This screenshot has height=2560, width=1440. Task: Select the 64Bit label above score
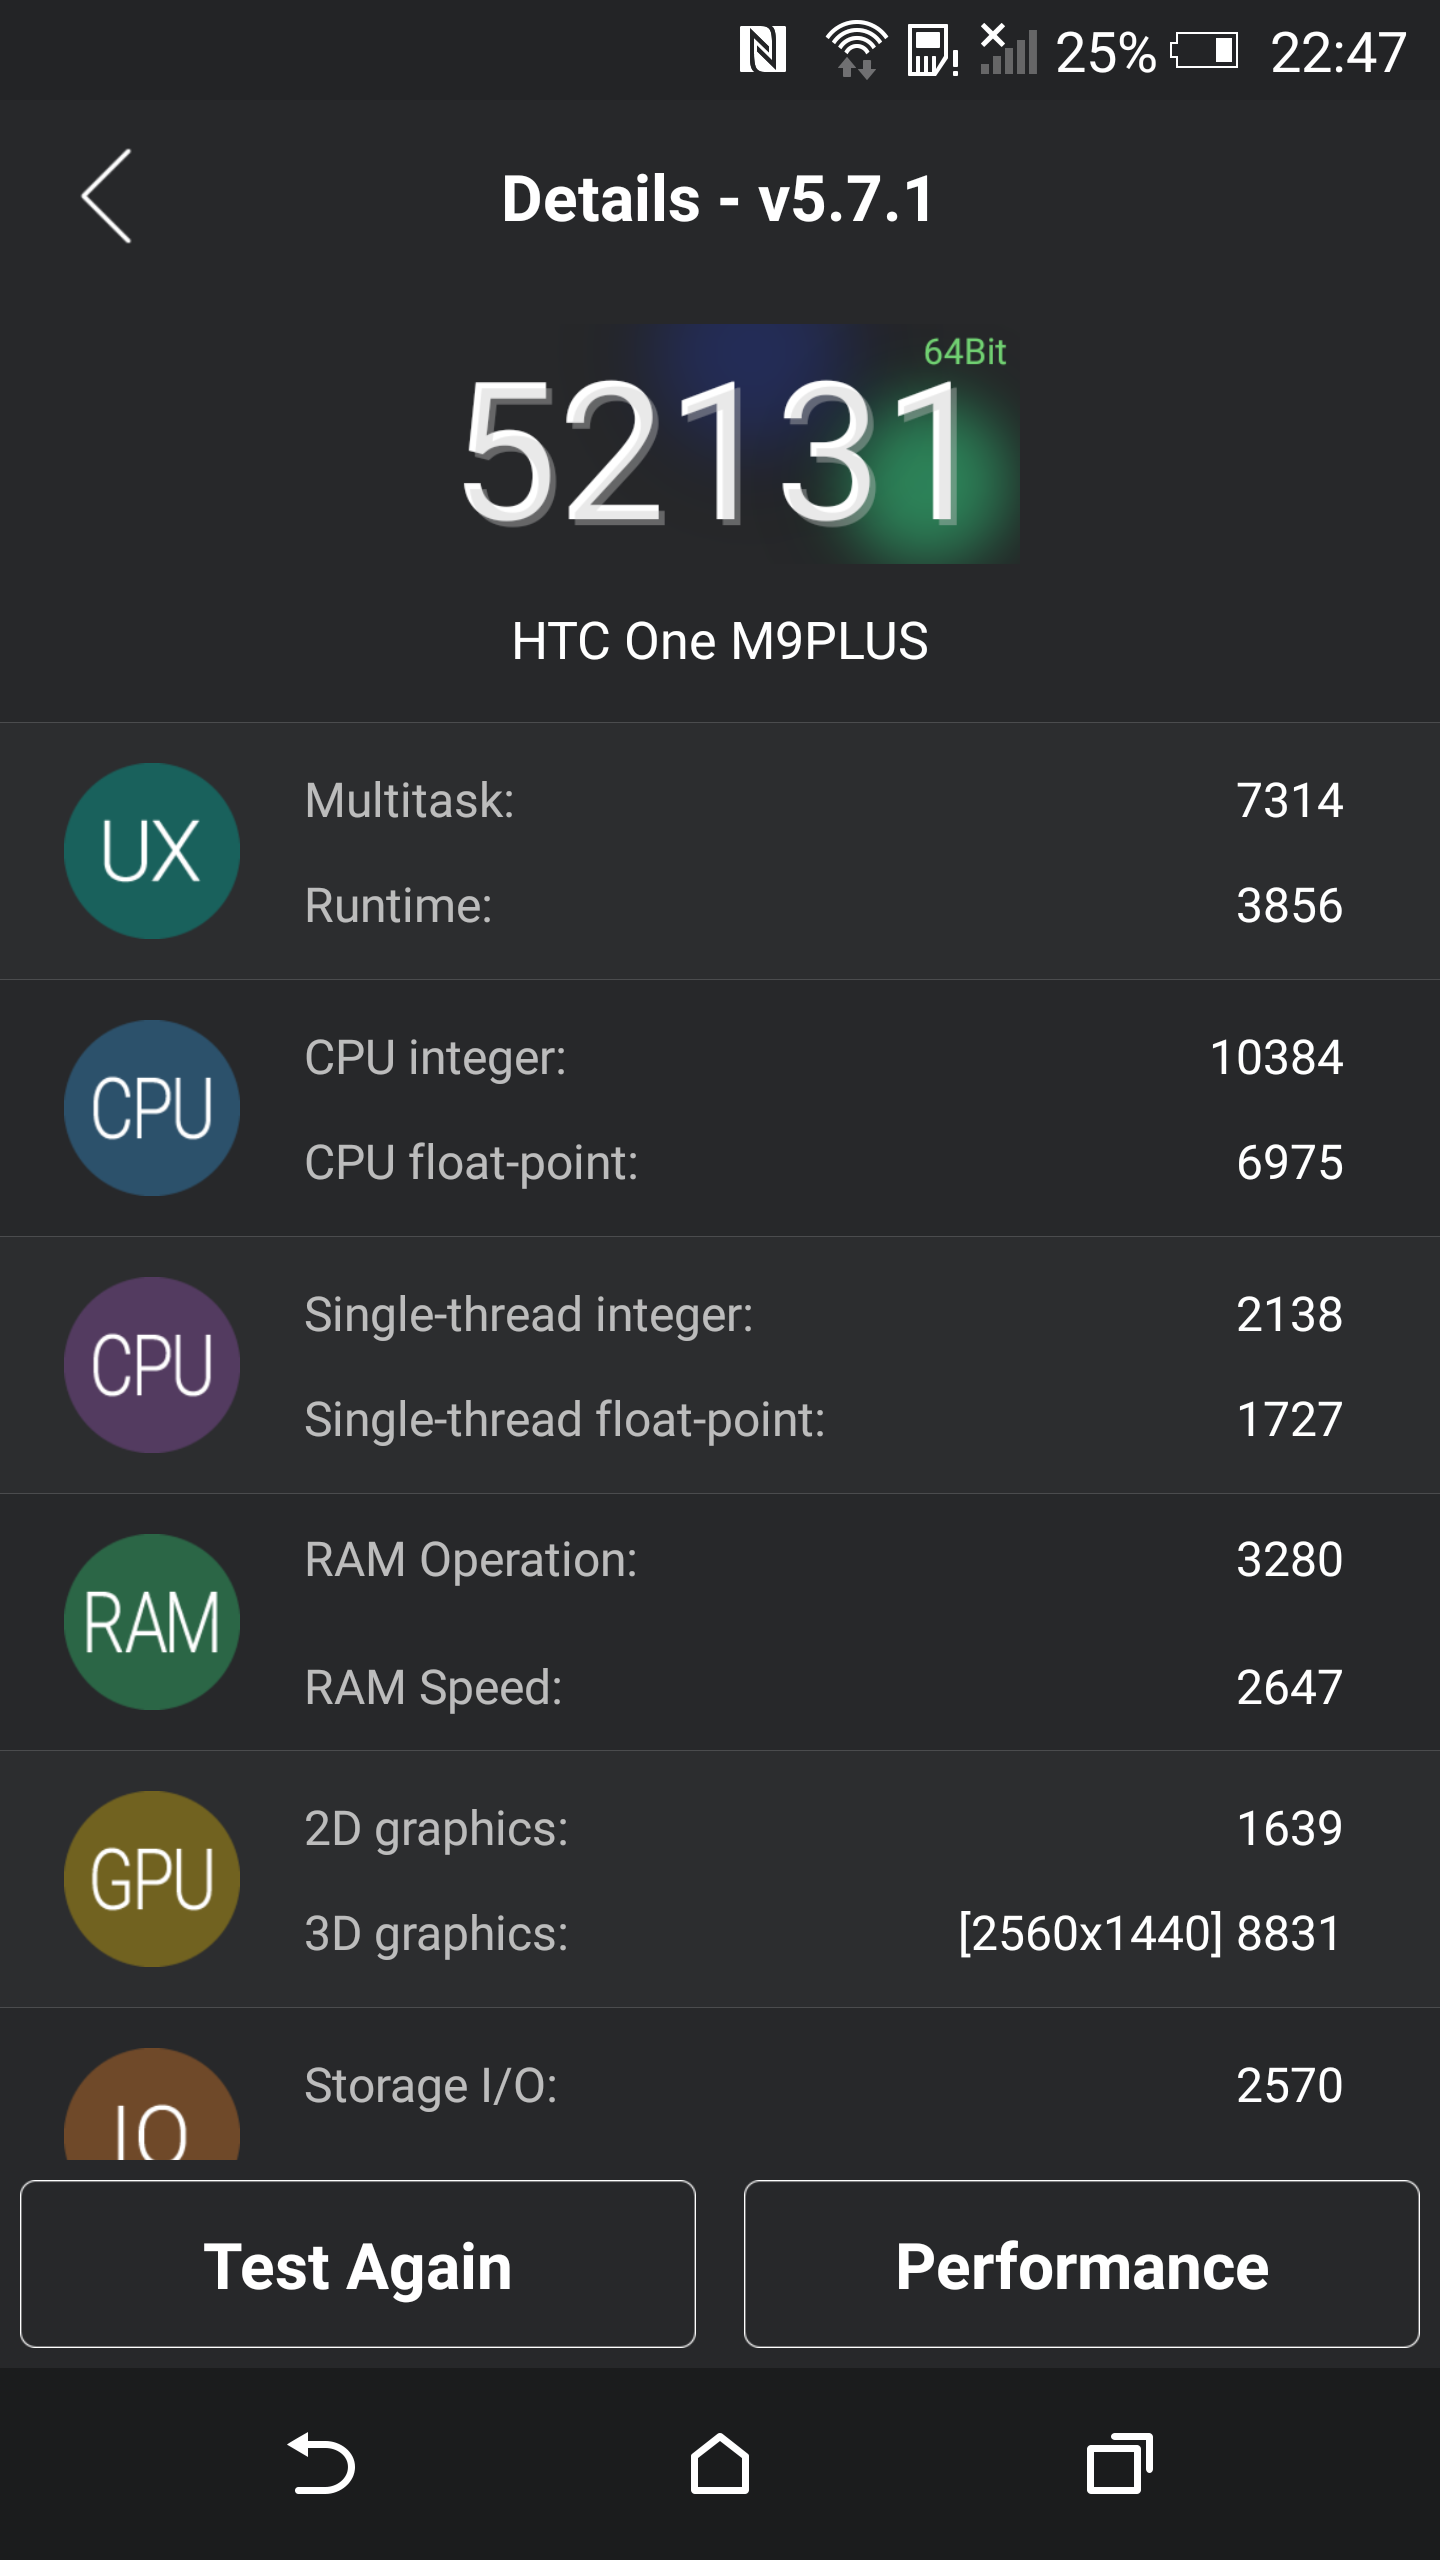click(x=965, y=352)
